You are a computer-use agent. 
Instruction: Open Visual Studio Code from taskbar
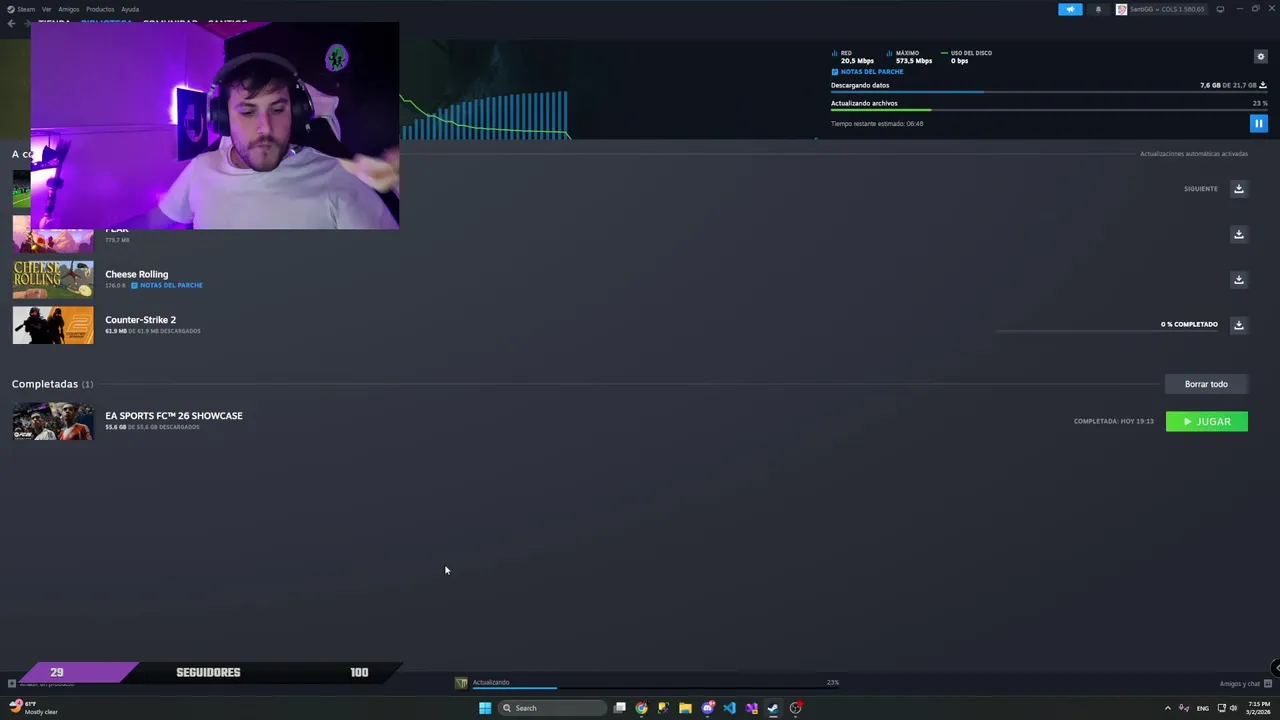click(x=729, y=708)
